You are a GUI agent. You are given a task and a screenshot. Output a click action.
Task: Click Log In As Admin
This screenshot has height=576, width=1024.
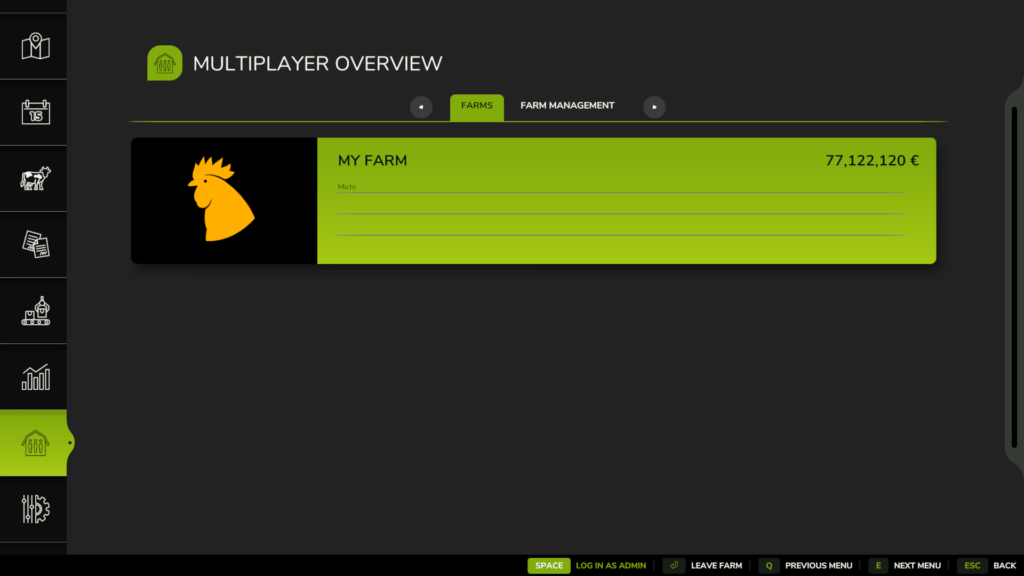coord(611,566)
